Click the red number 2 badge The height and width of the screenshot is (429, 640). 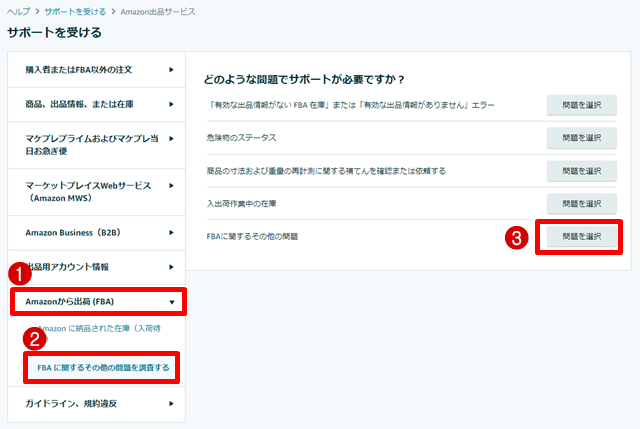tap(35, 340)
